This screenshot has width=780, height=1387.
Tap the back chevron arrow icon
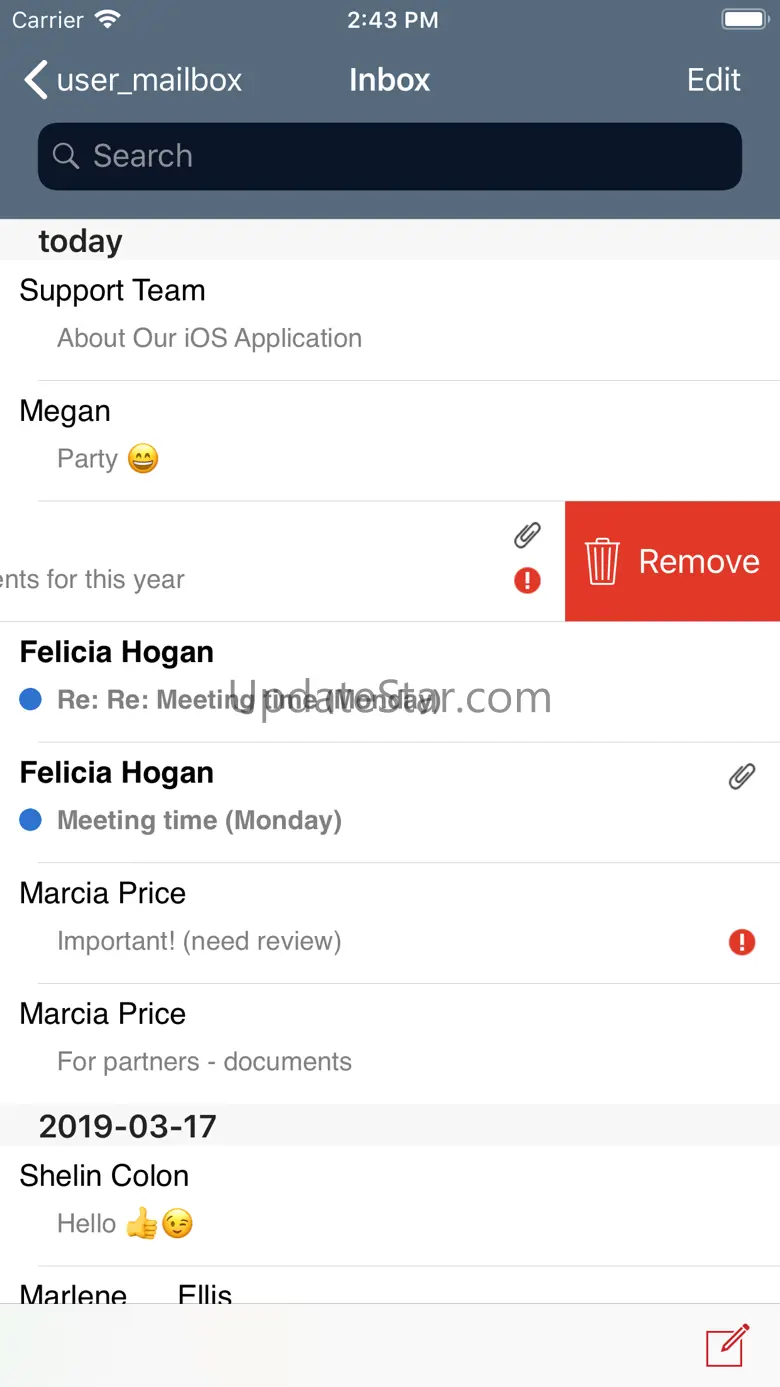(x=36, y=80)
